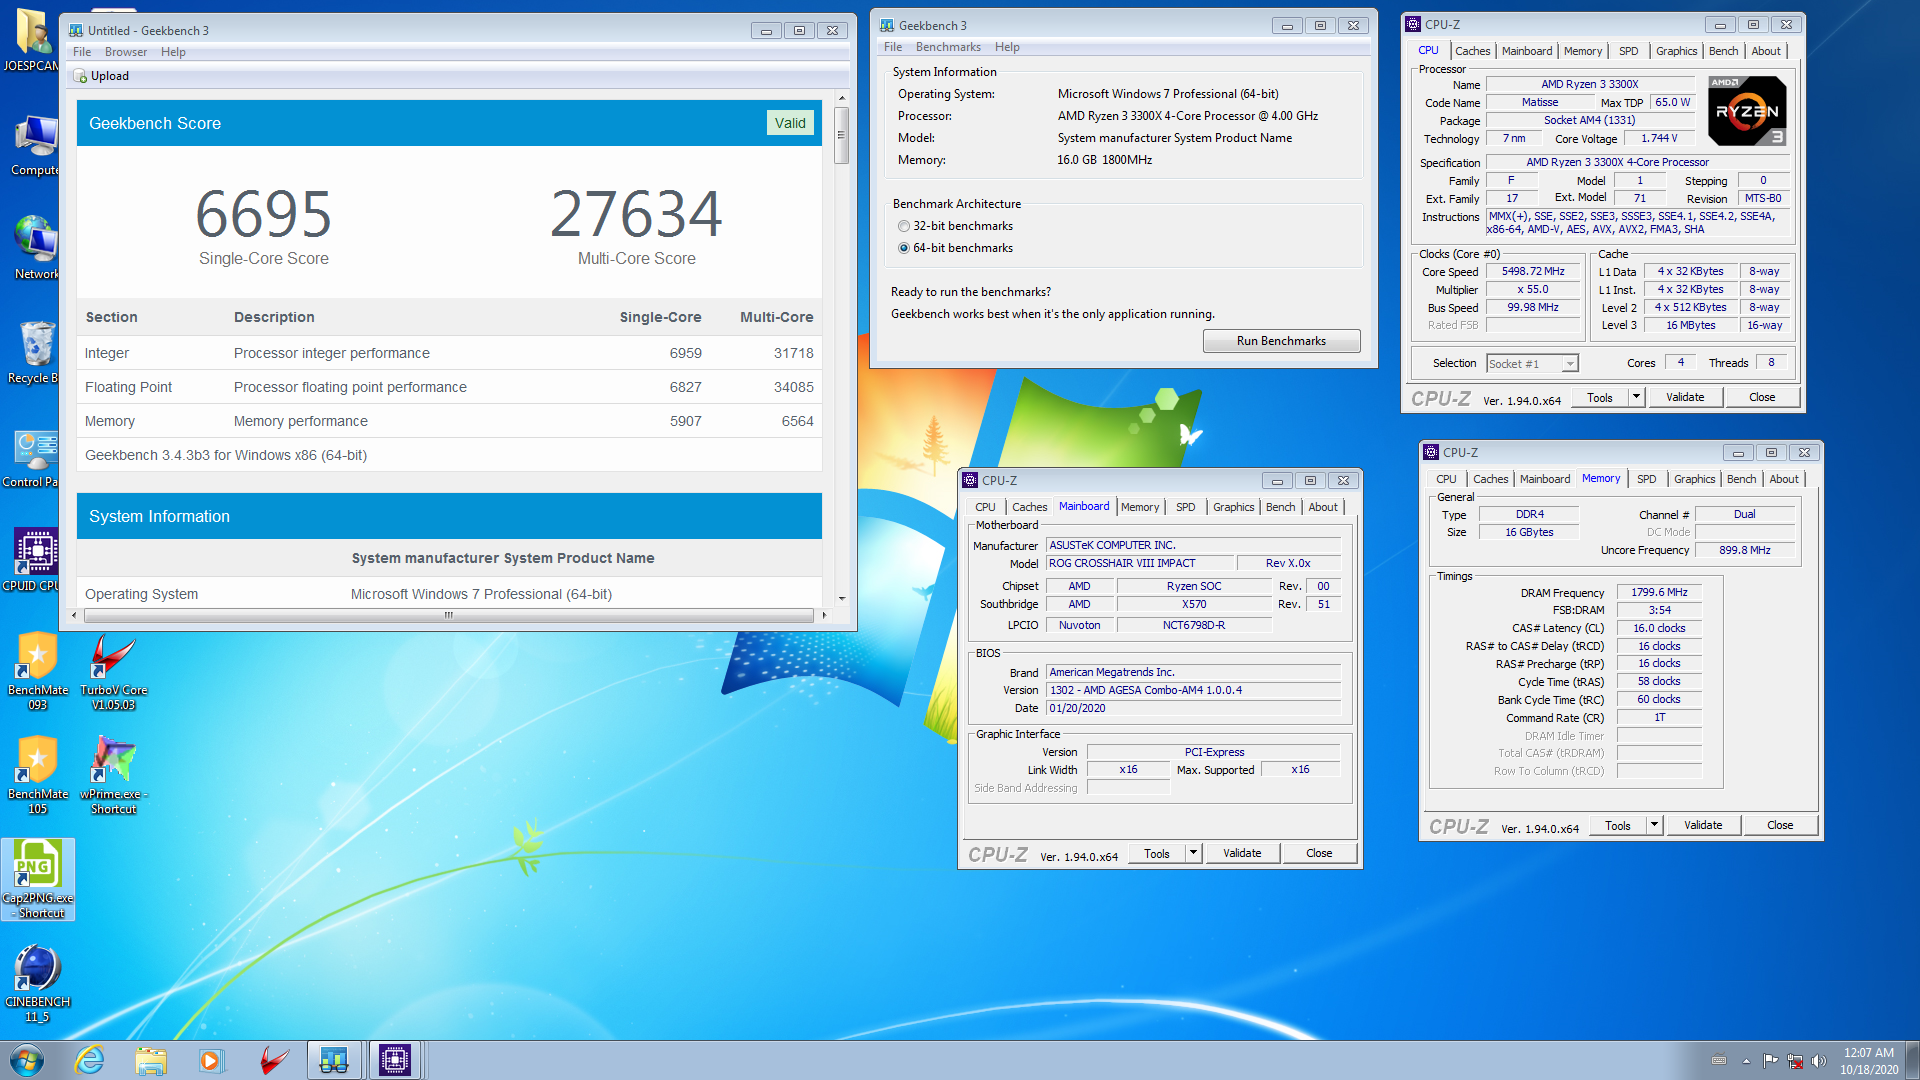Switch to SPD tab in Mainboard CPU-Z

click(x=1185, y=507)
